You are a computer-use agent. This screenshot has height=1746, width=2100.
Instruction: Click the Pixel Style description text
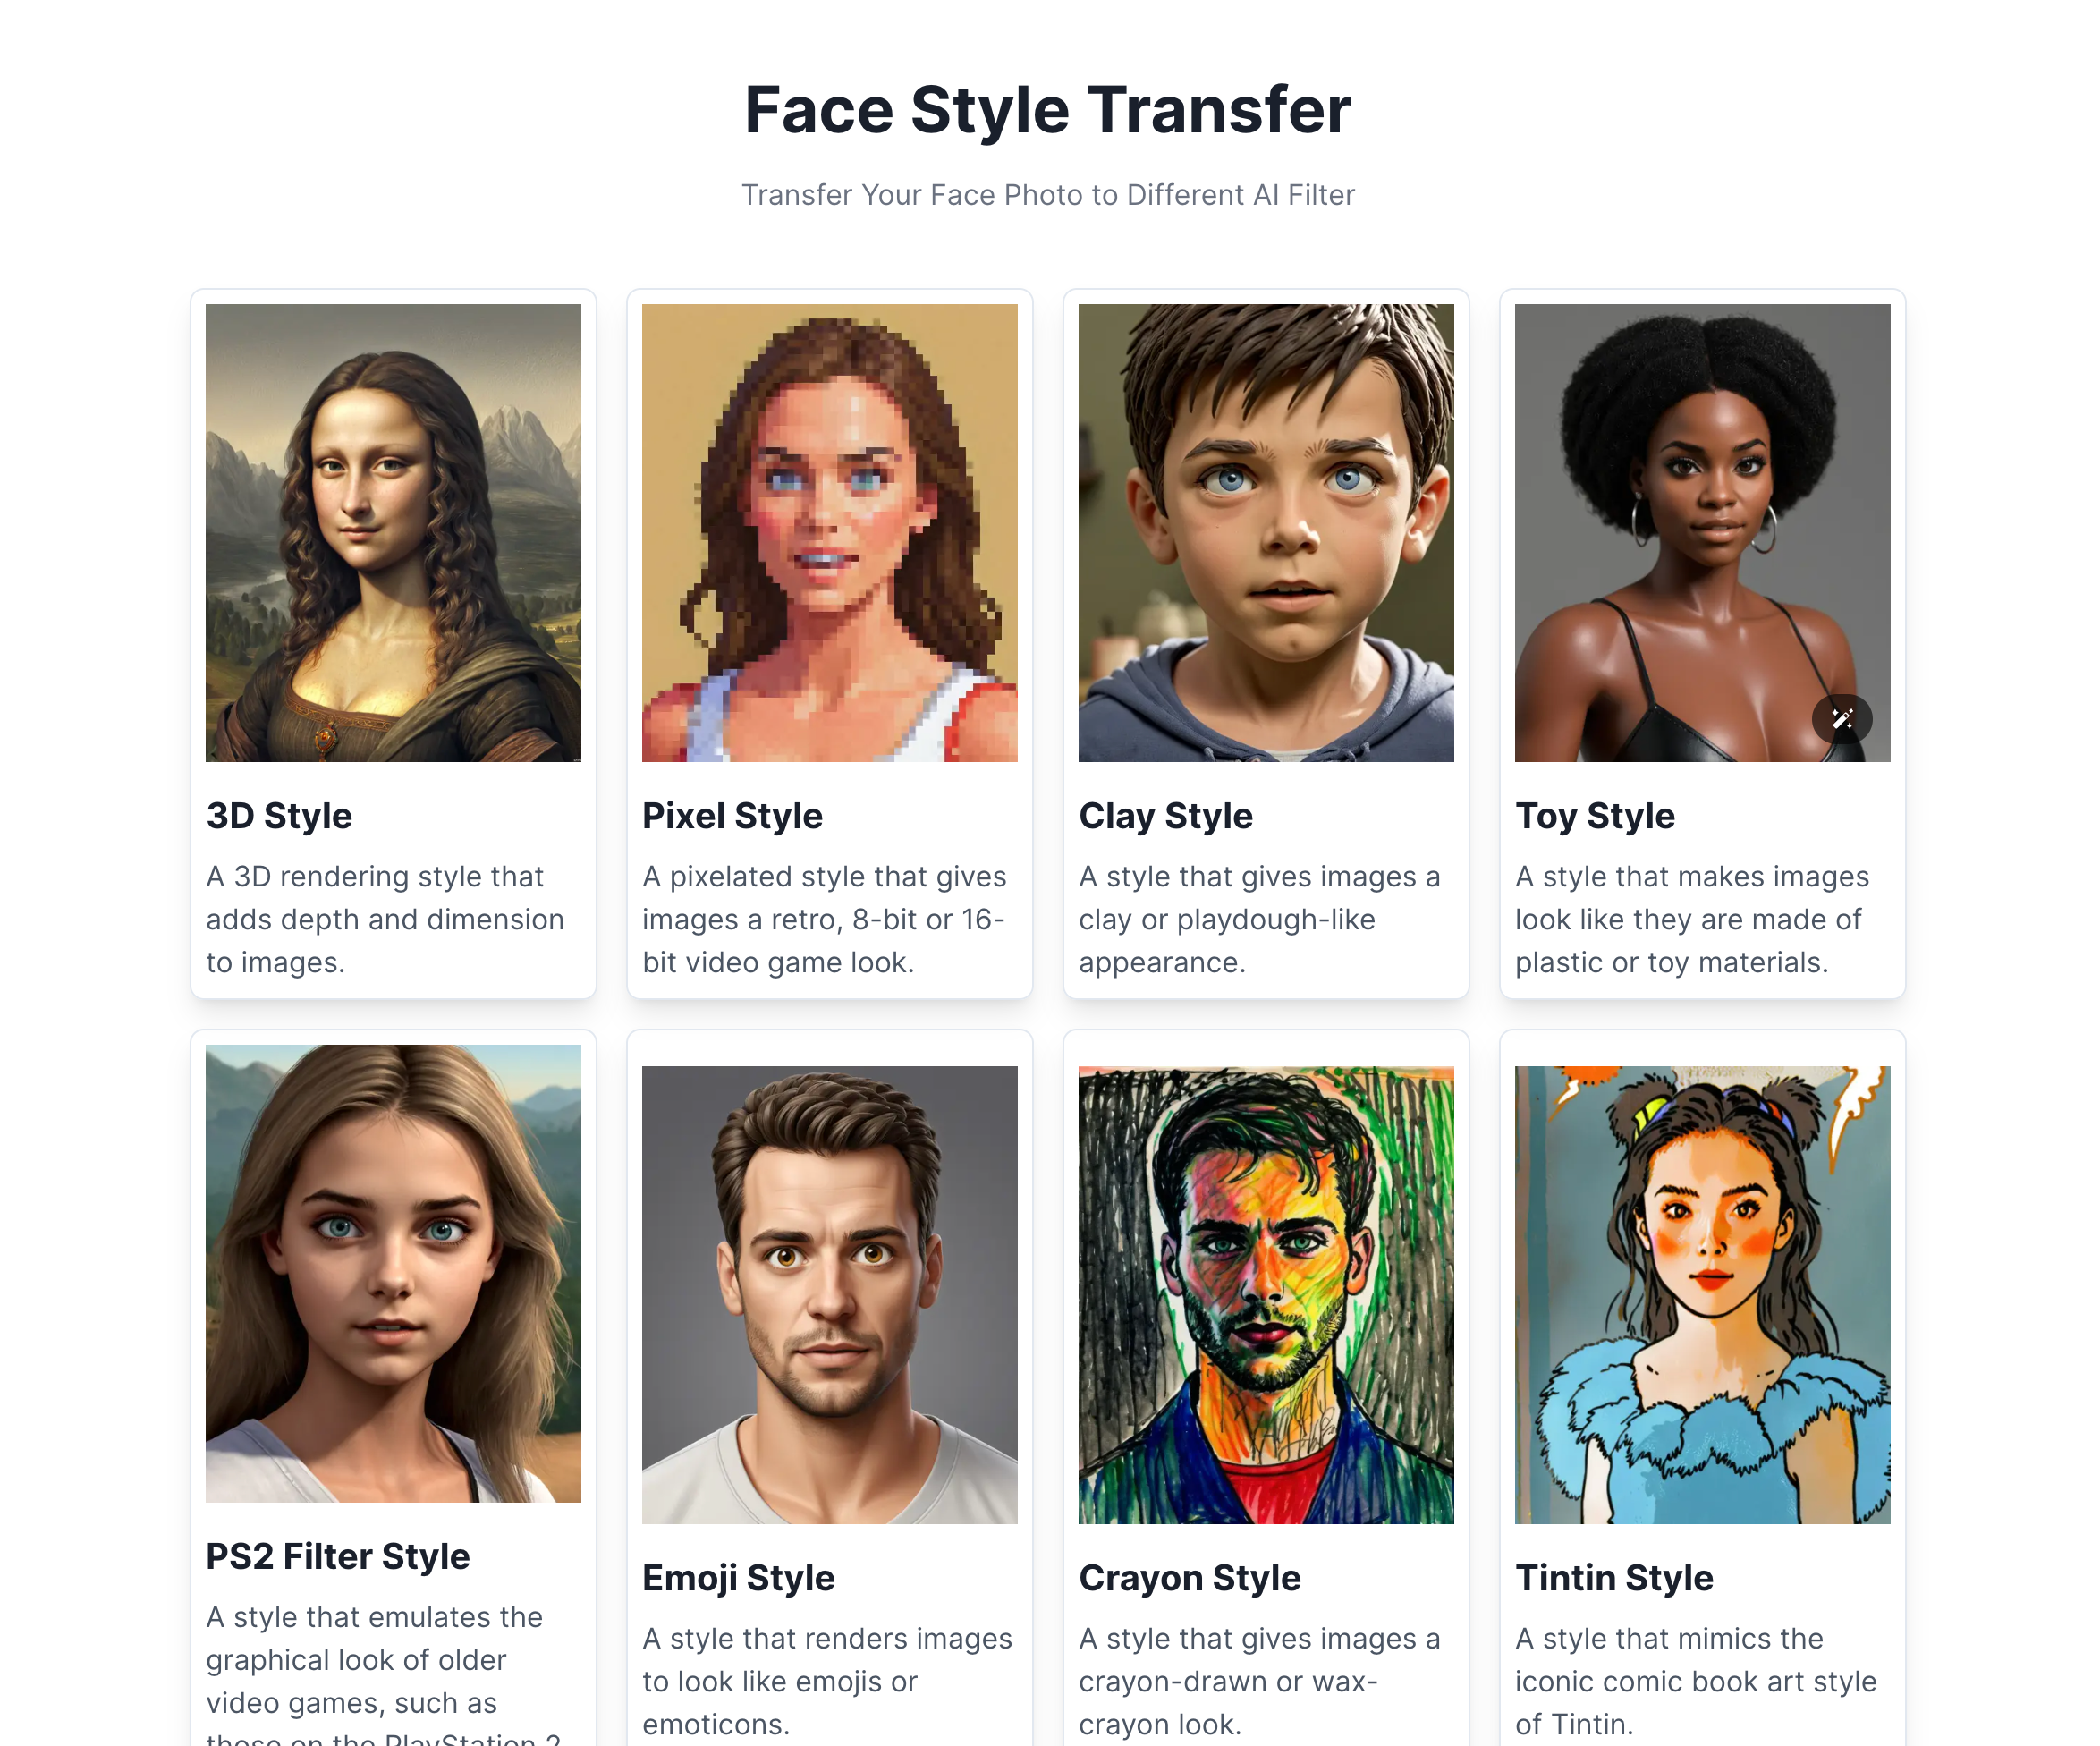825,919
